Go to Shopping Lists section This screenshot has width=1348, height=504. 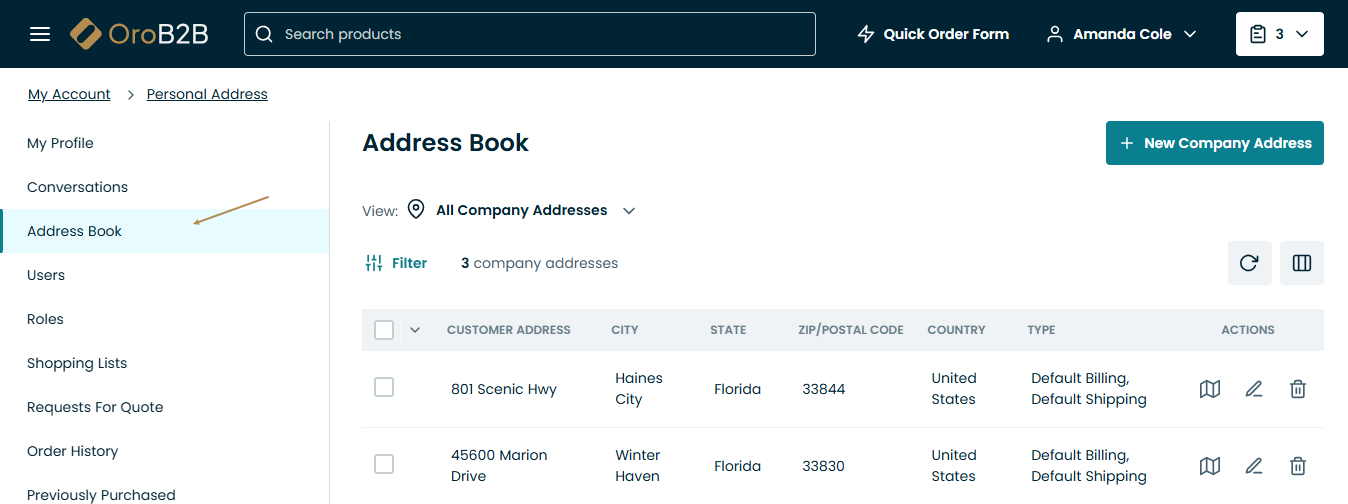pyautogui.click(x=77, y=363)
